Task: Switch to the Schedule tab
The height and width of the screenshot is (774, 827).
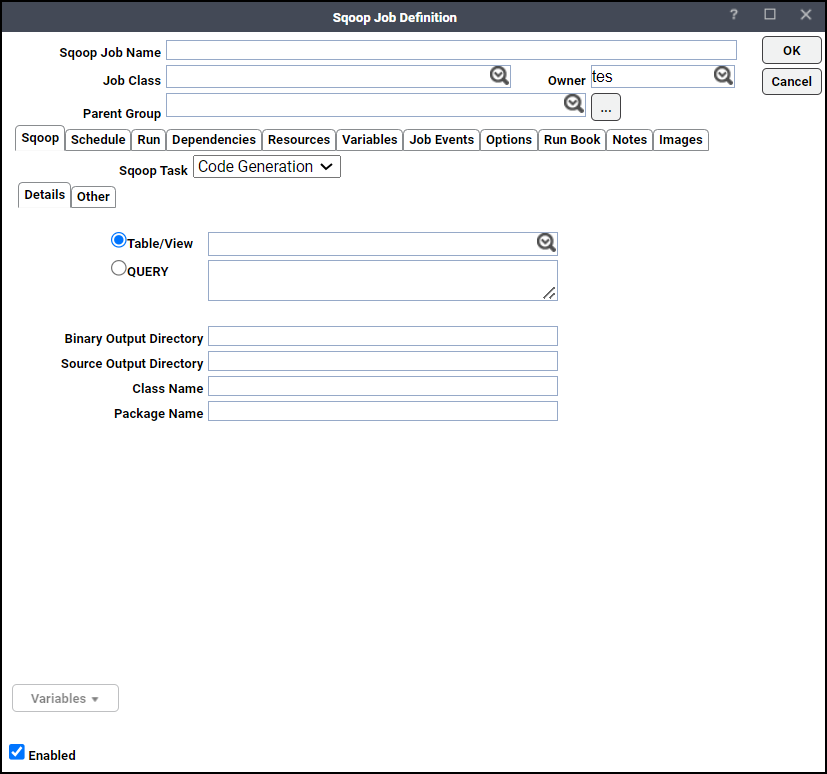Action: pyautogui.click(x=98, y=140)
